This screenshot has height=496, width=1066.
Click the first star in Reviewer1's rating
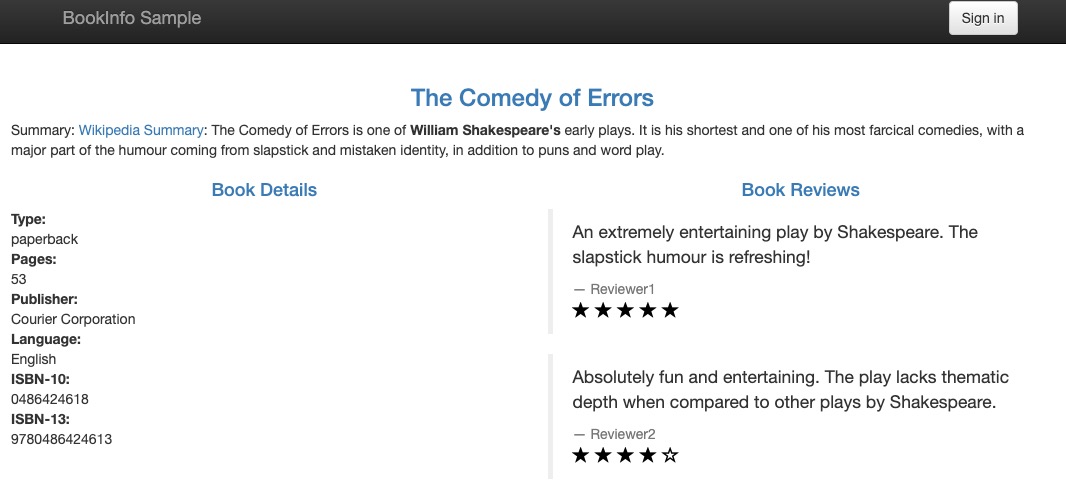coord(581,311)
